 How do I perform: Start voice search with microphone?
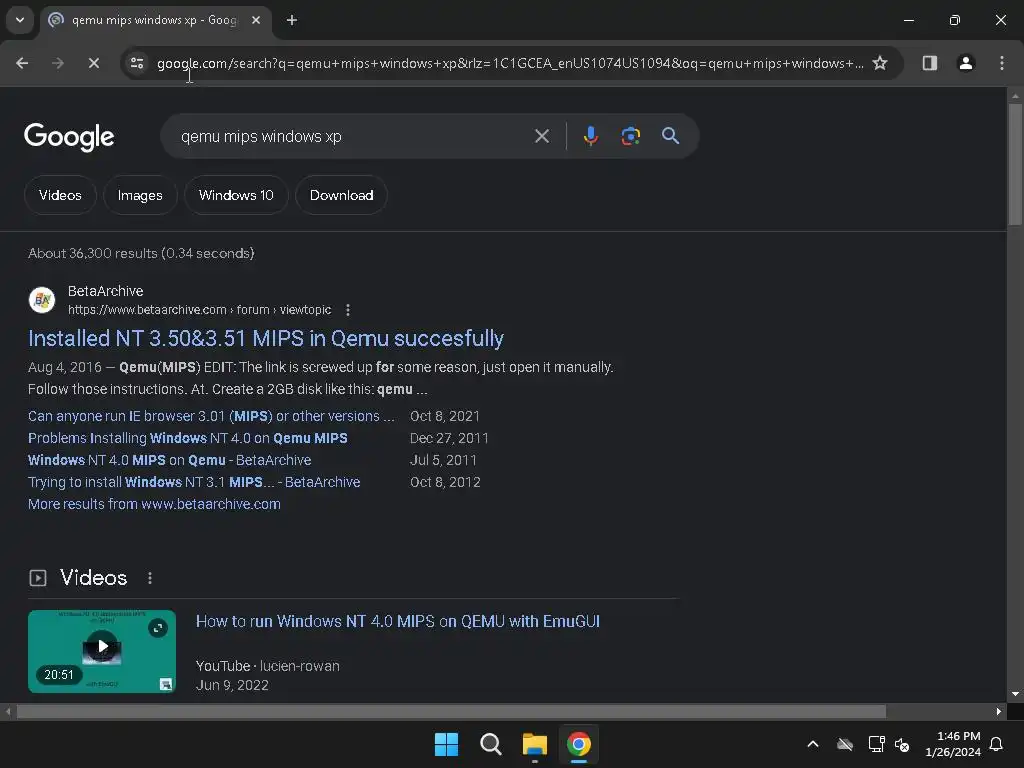tap(590, 136)
